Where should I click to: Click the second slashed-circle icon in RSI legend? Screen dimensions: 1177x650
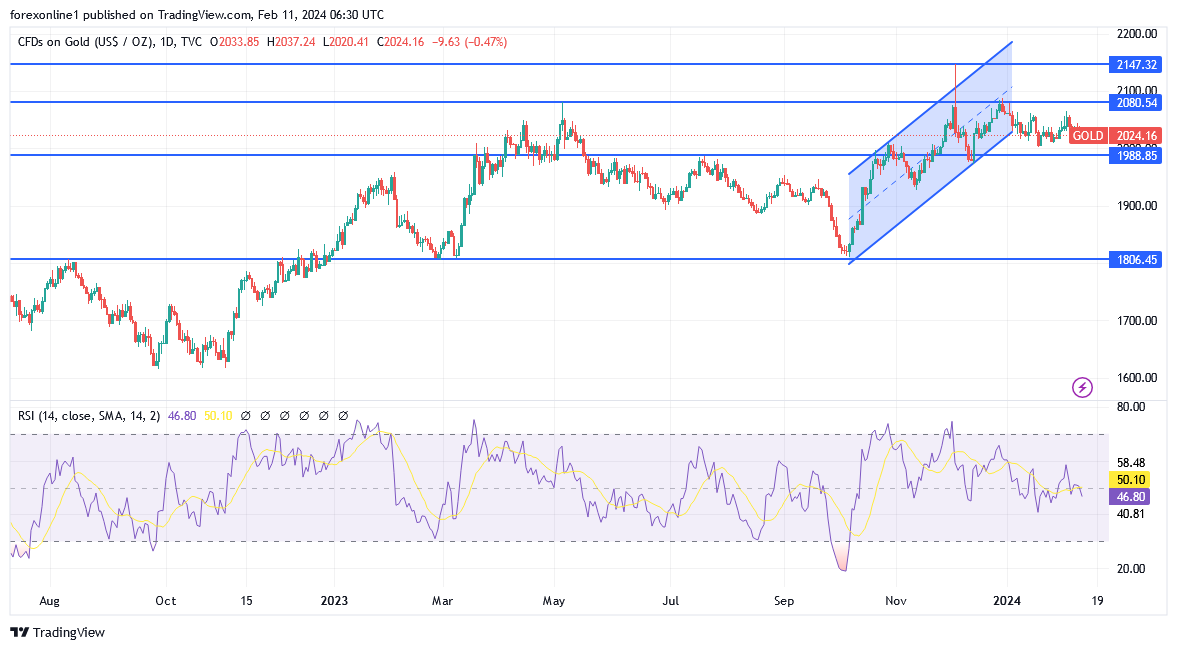coord(265,414)
